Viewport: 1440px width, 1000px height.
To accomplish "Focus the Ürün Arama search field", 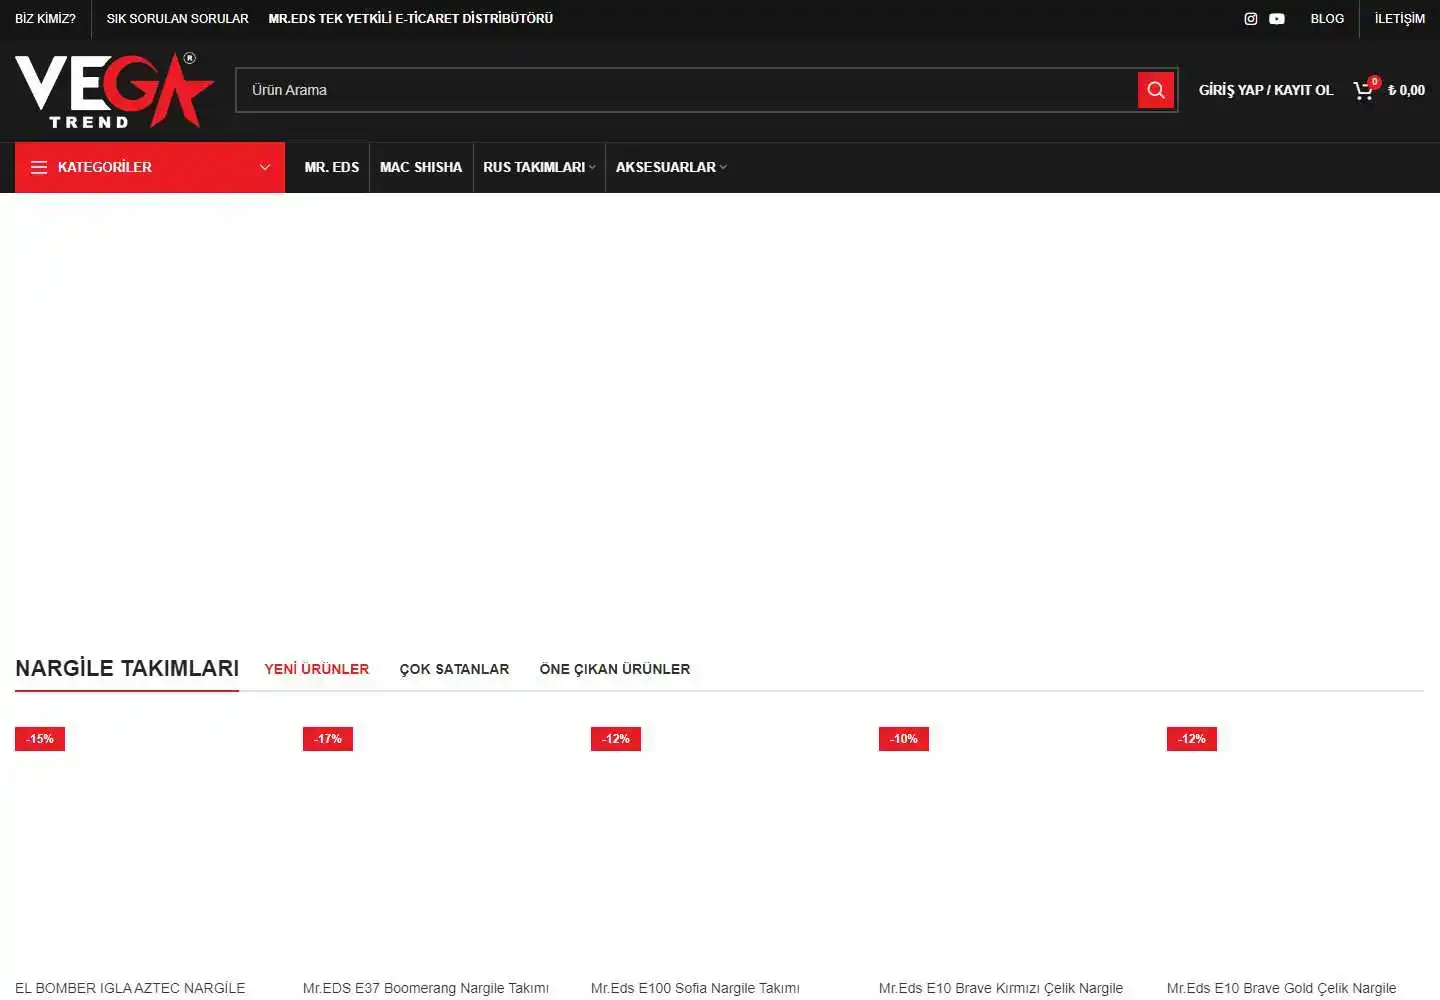I will [687, 90].
